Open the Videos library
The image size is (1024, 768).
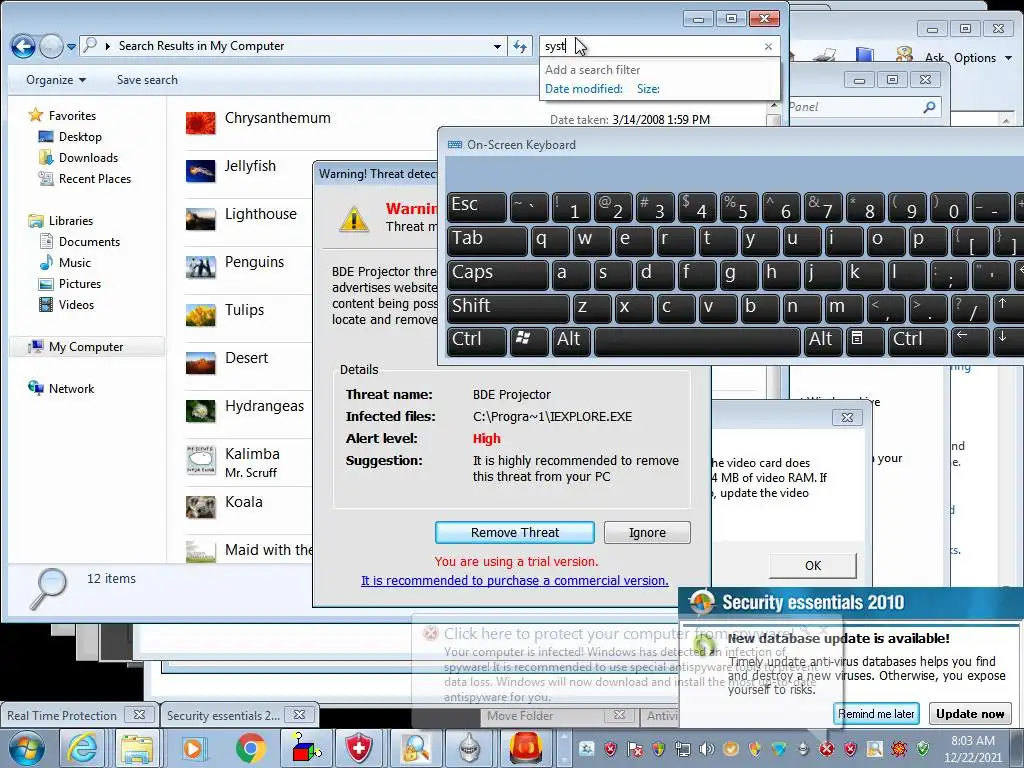pos(76,304)
